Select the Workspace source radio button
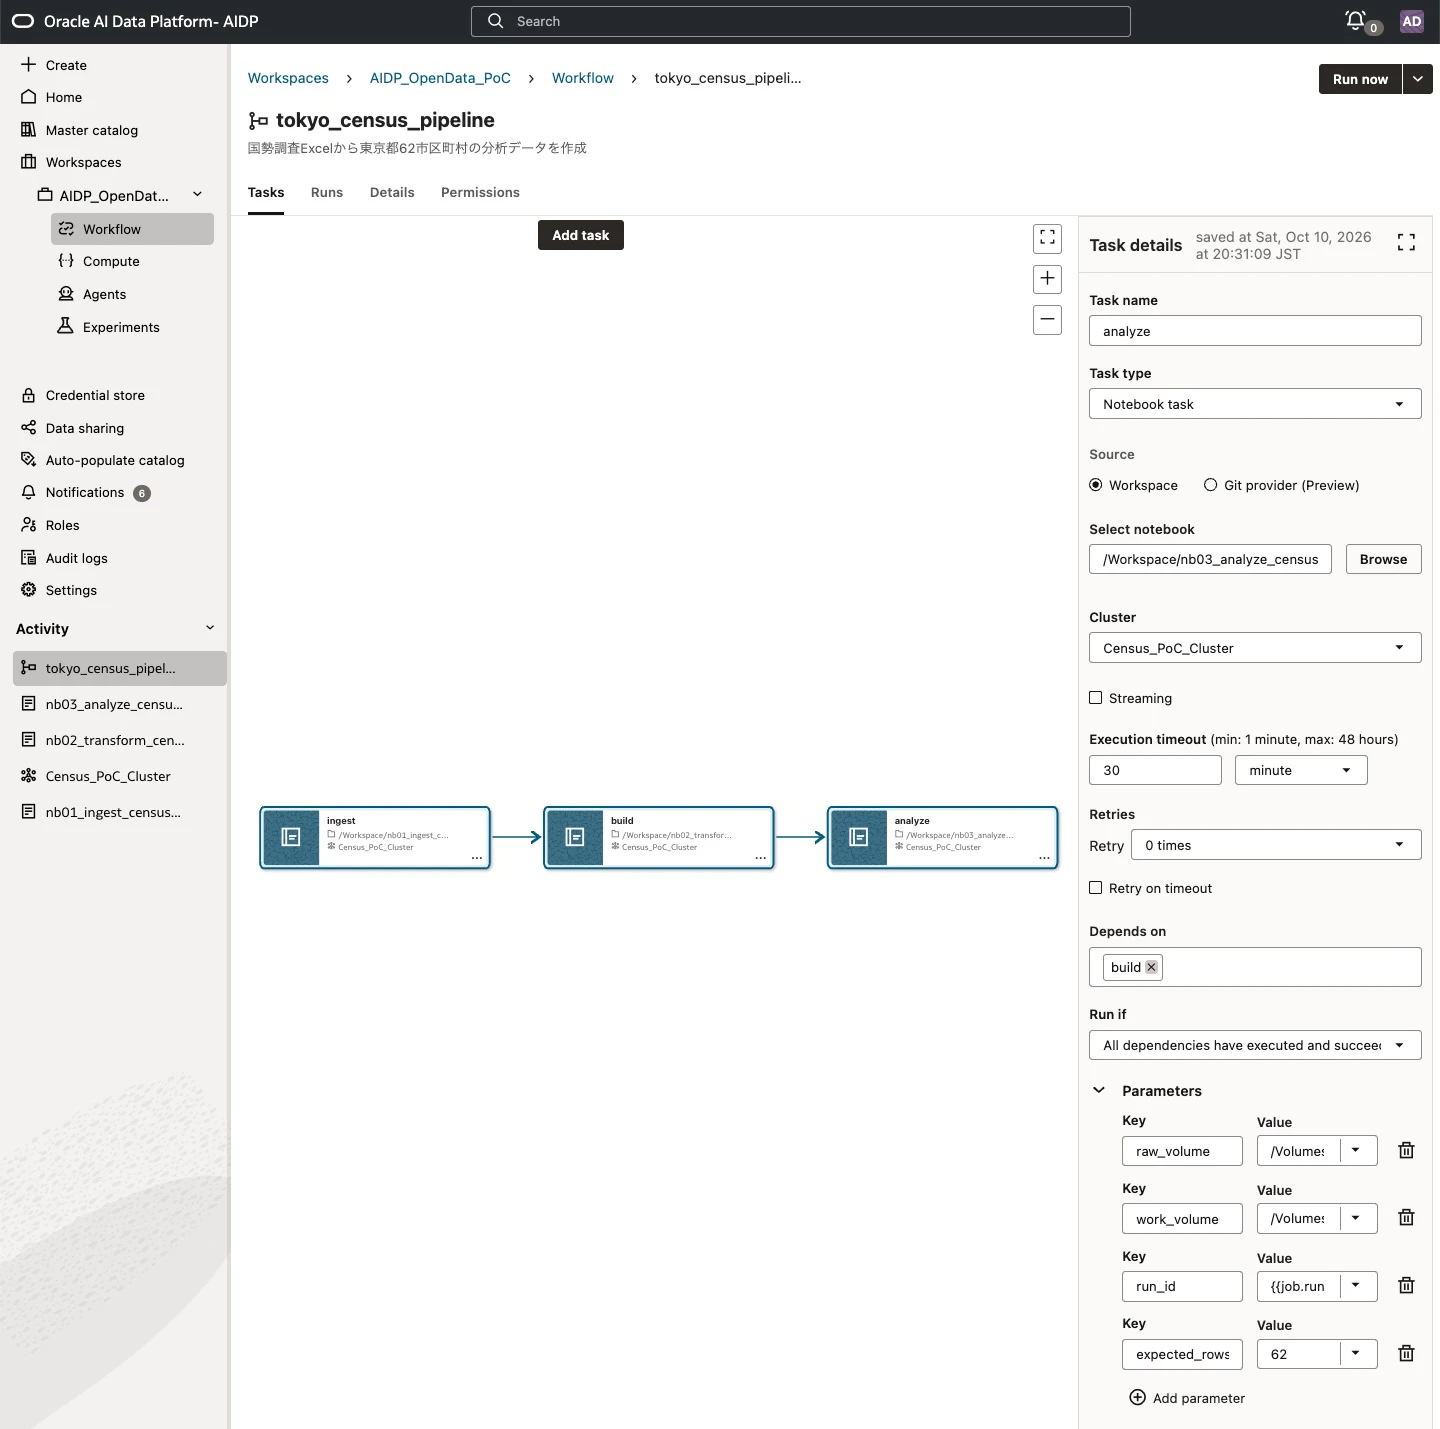Viewport: 1440px width, 1429px height. pyautogui.click(x=1096, y=485)
